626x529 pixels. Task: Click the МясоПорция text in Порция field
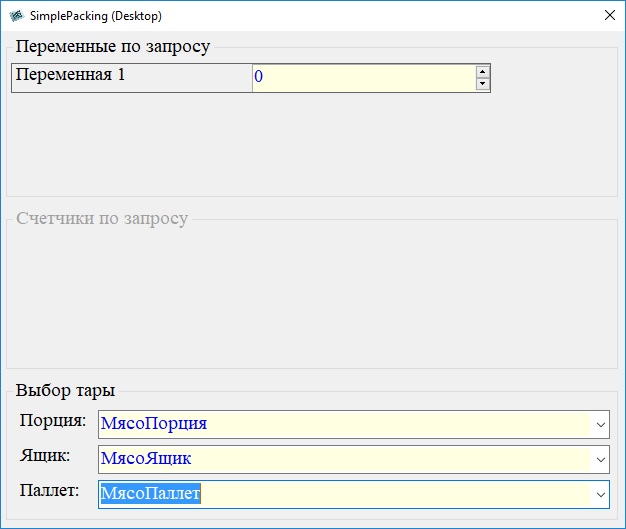(153, 423)
